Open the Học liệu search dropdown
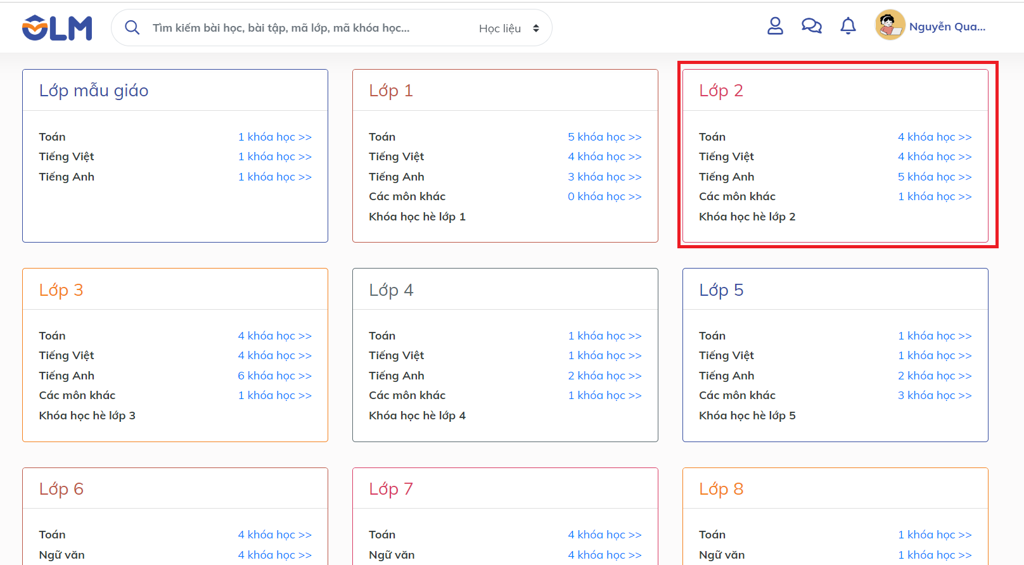This screenshot has width=1024, height=565. click(509, 28)
